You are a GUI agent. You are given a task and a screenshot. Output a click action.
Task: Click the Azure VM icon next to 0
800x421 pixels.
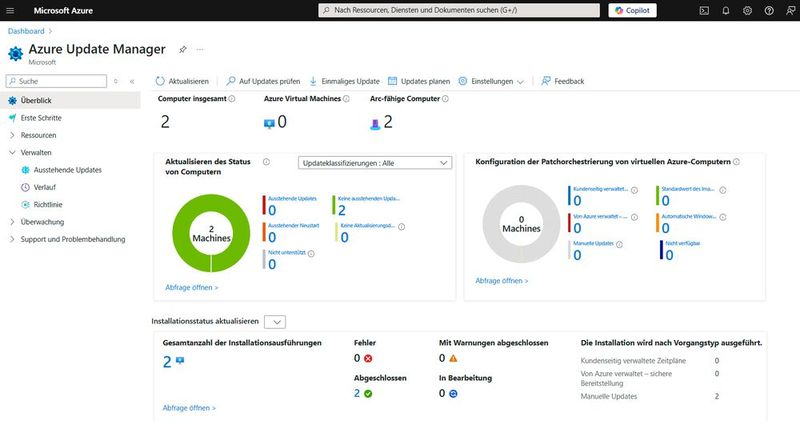[x=269, y=123]
